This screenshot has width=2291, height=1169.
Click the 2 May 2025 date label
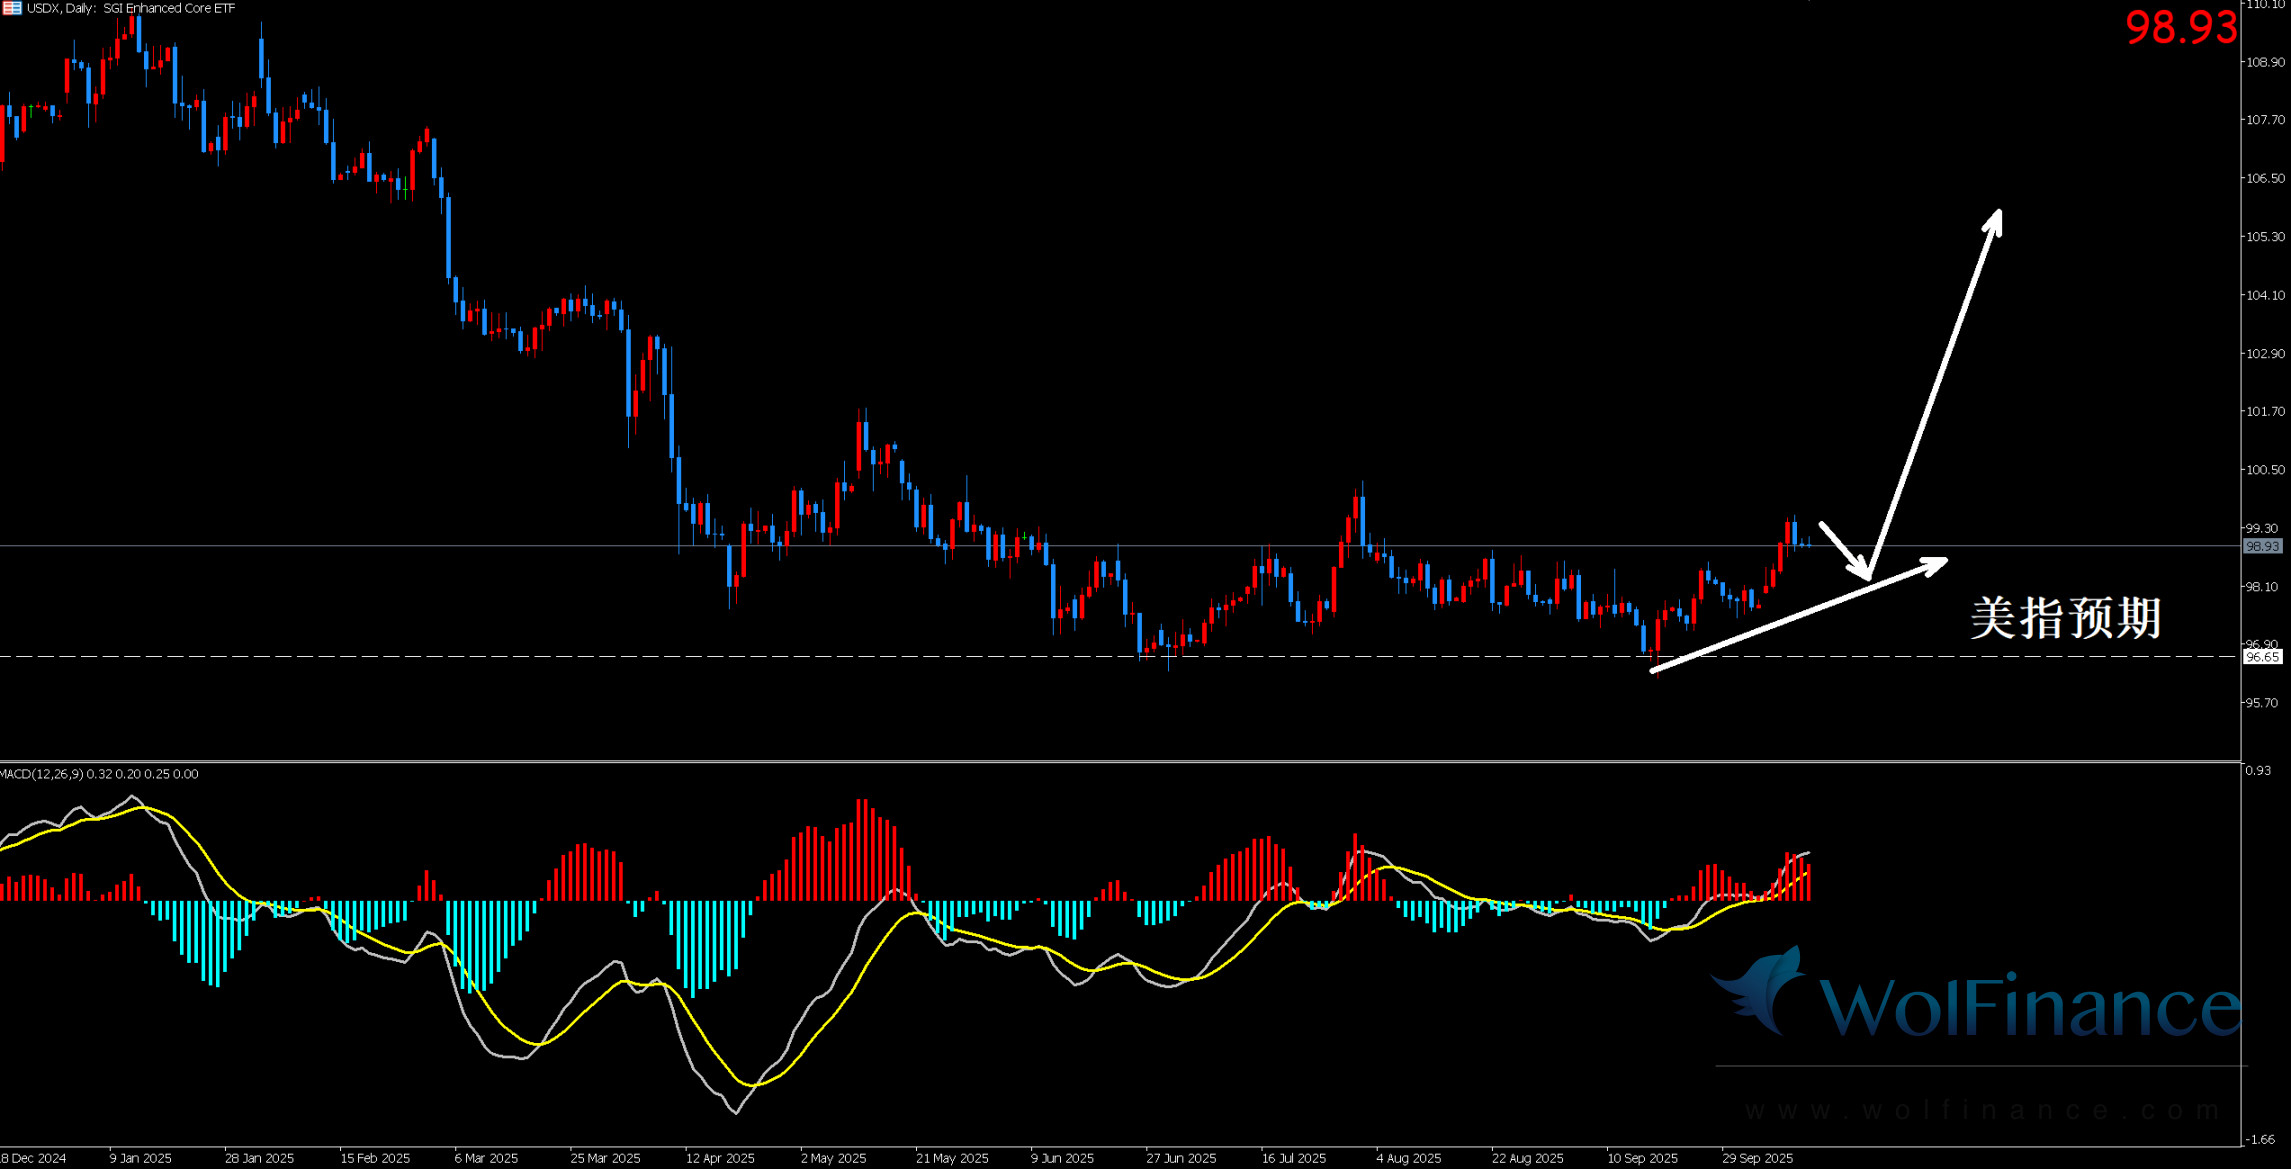833,1158
